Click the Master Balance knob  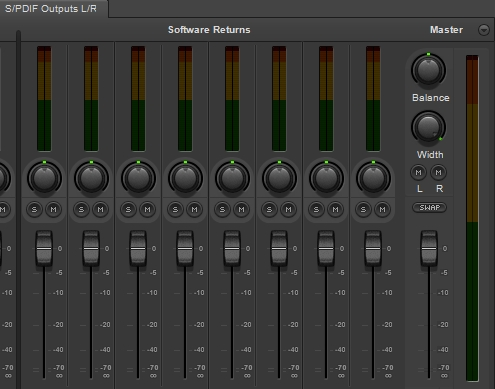[x=428, y=70]
